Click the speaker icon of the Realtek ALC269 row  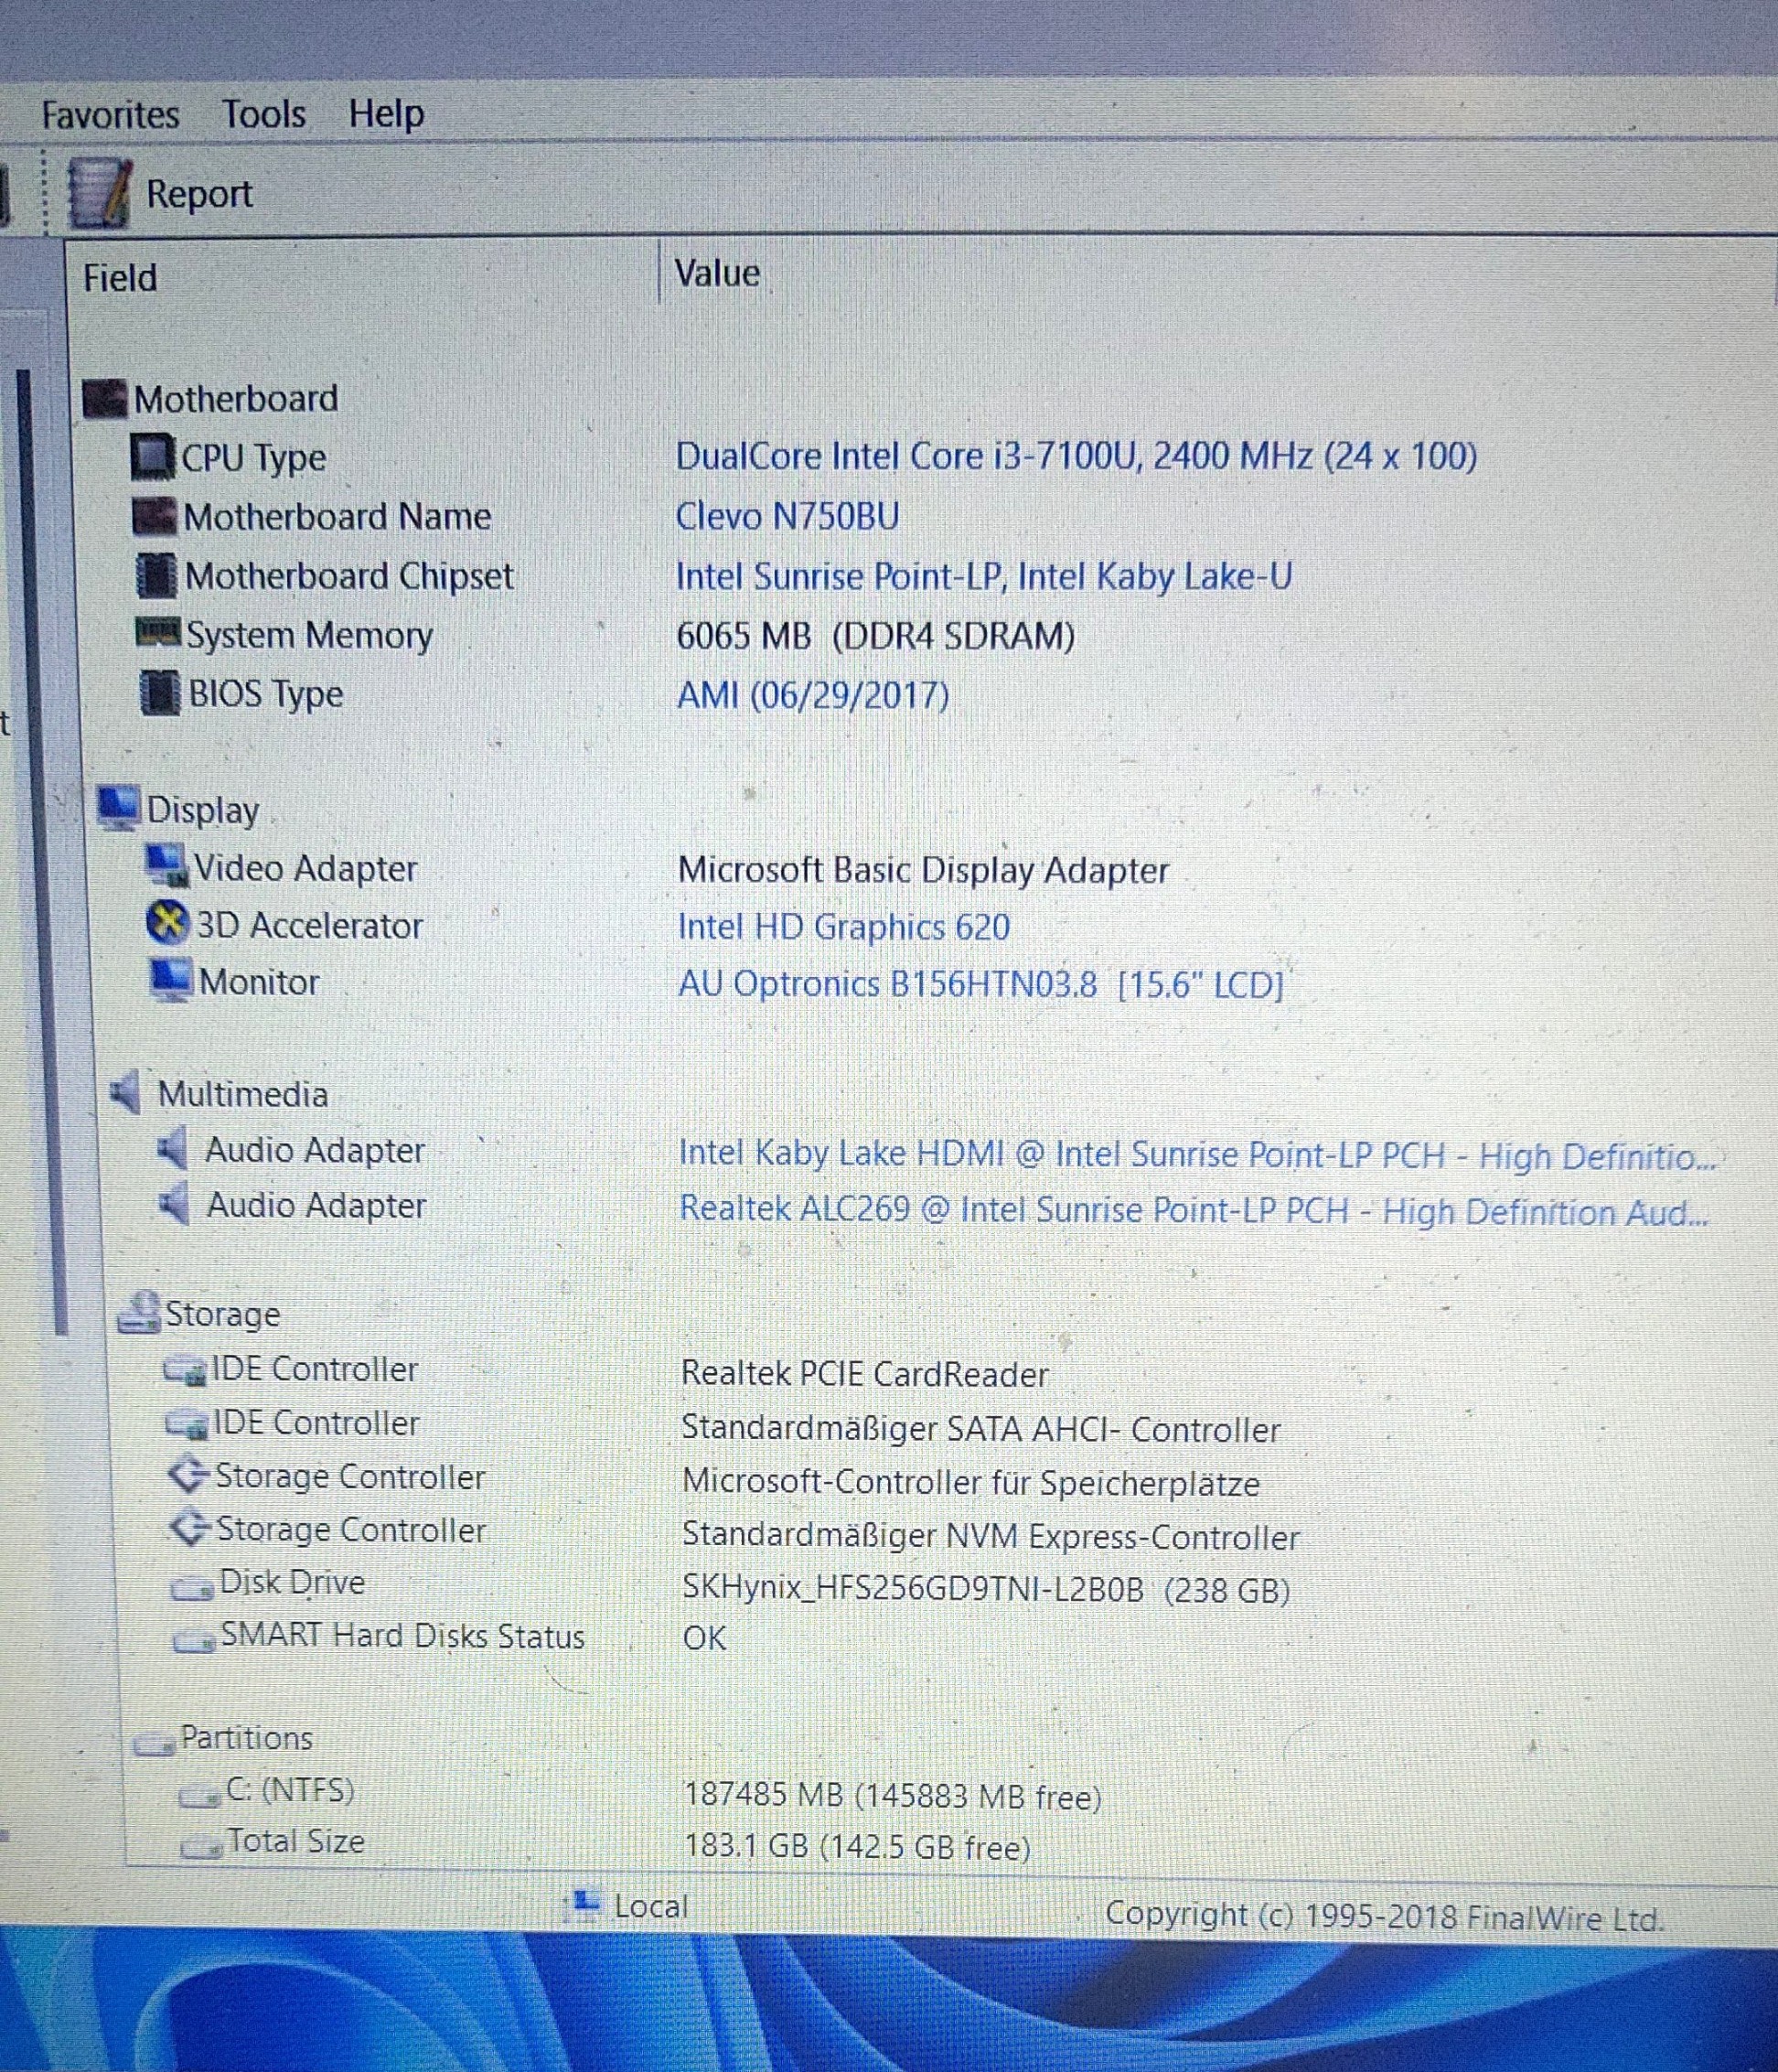[175, 1204]
